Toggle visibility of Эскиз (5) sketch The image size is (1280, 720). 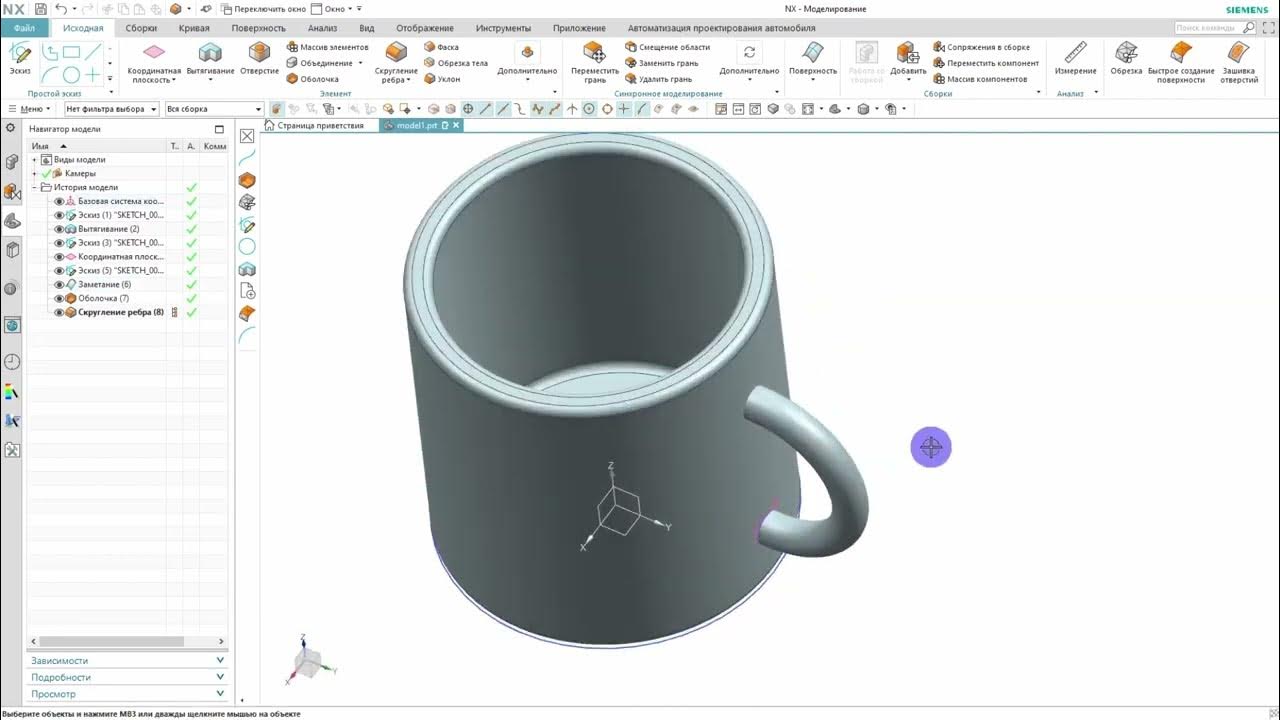click(x=59, y=271)
